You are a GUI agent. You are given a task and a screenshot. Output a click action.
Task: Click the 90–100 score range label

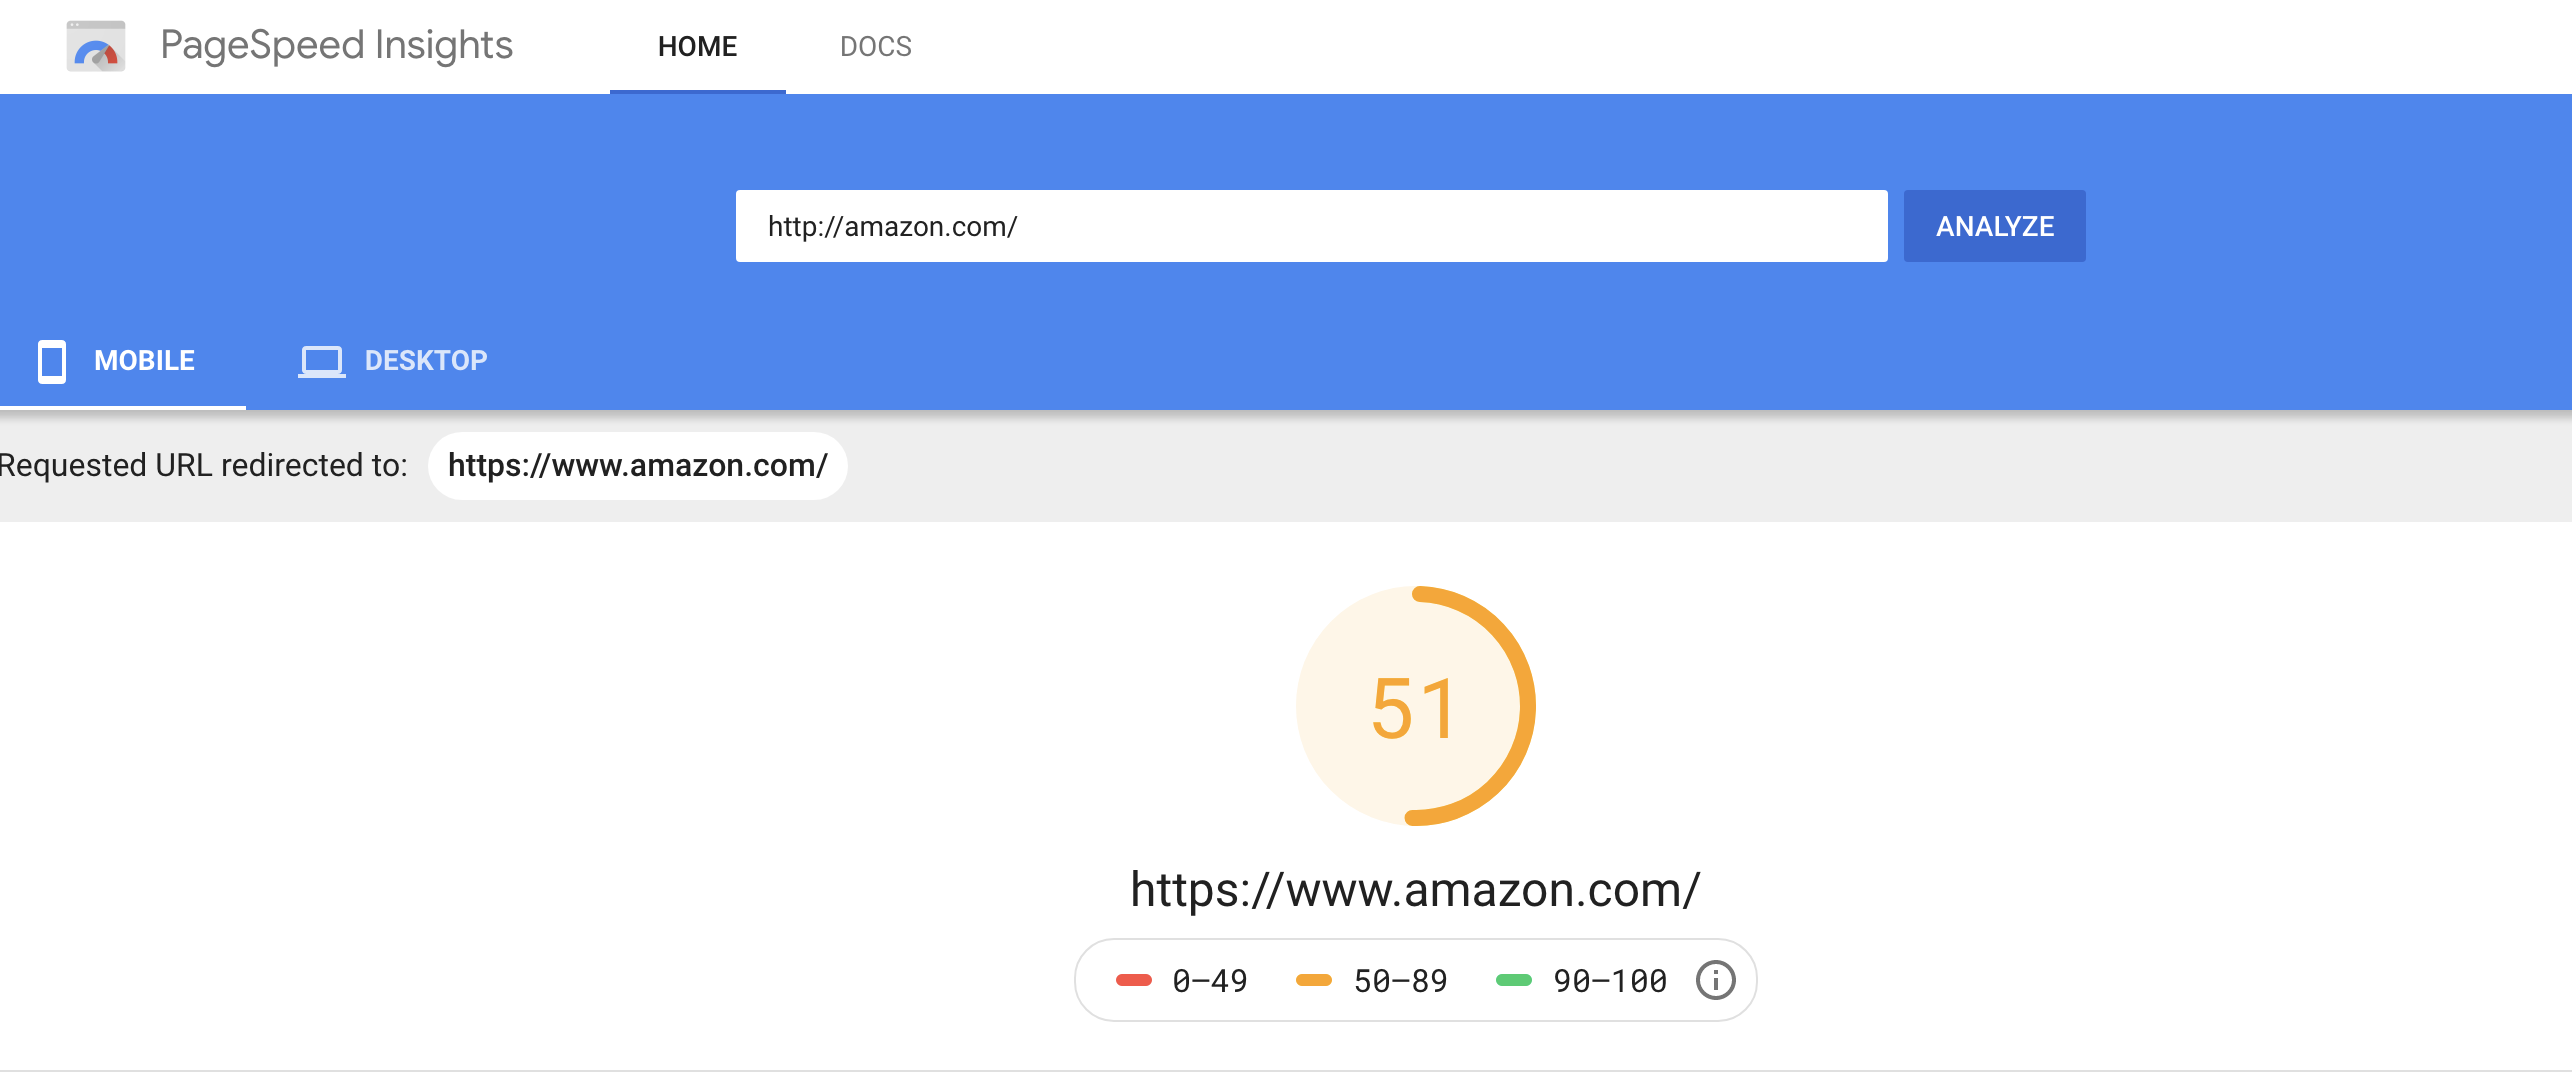pos(1609,981)
